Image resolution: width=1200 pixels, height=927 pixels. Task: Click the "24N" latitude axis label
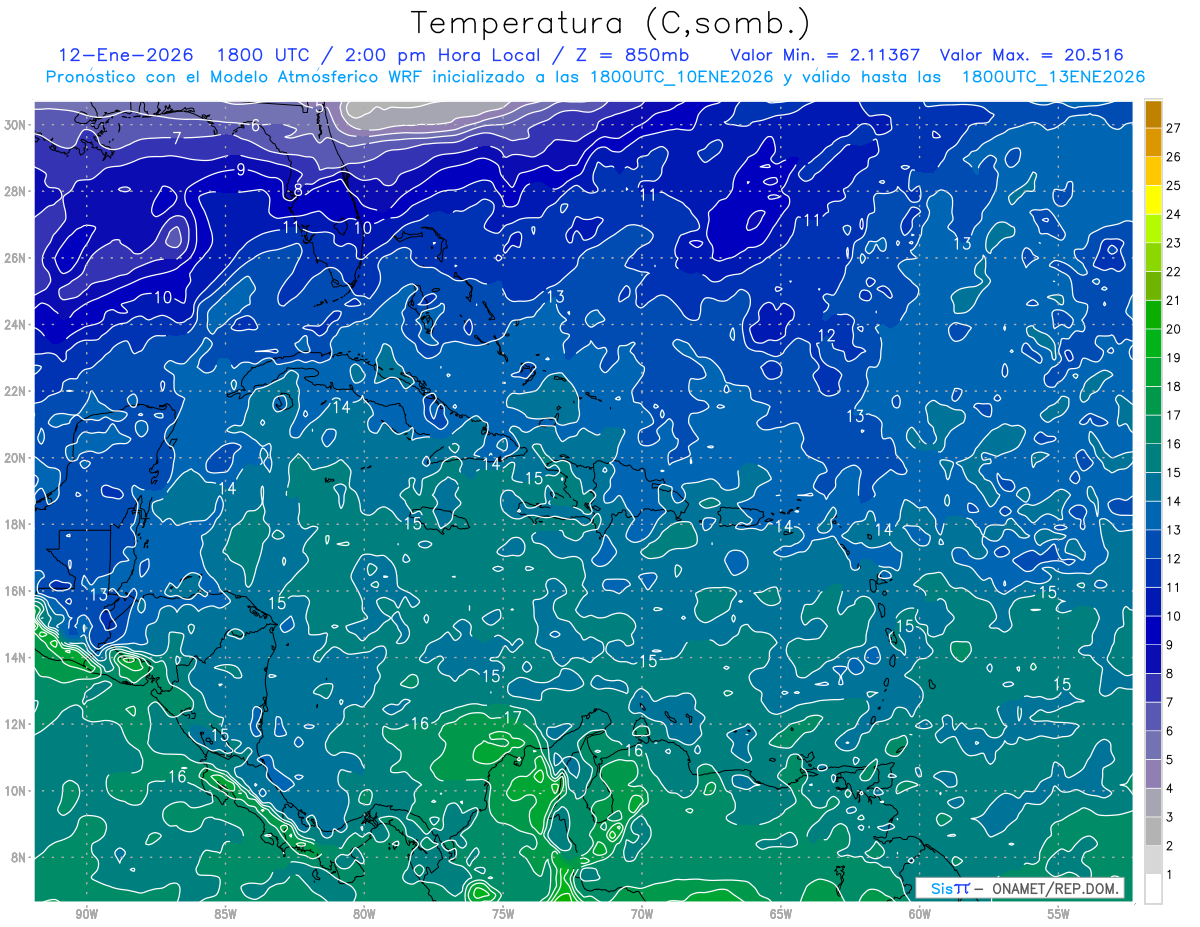click(17, 325)
